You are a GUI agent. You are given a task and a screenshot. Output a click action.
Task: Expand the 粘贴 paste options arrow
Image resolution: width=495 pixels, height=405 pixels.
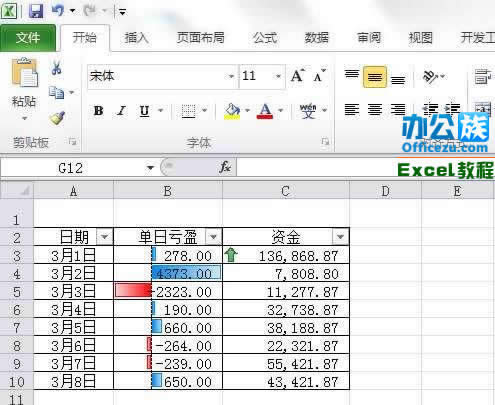[24, 118]
